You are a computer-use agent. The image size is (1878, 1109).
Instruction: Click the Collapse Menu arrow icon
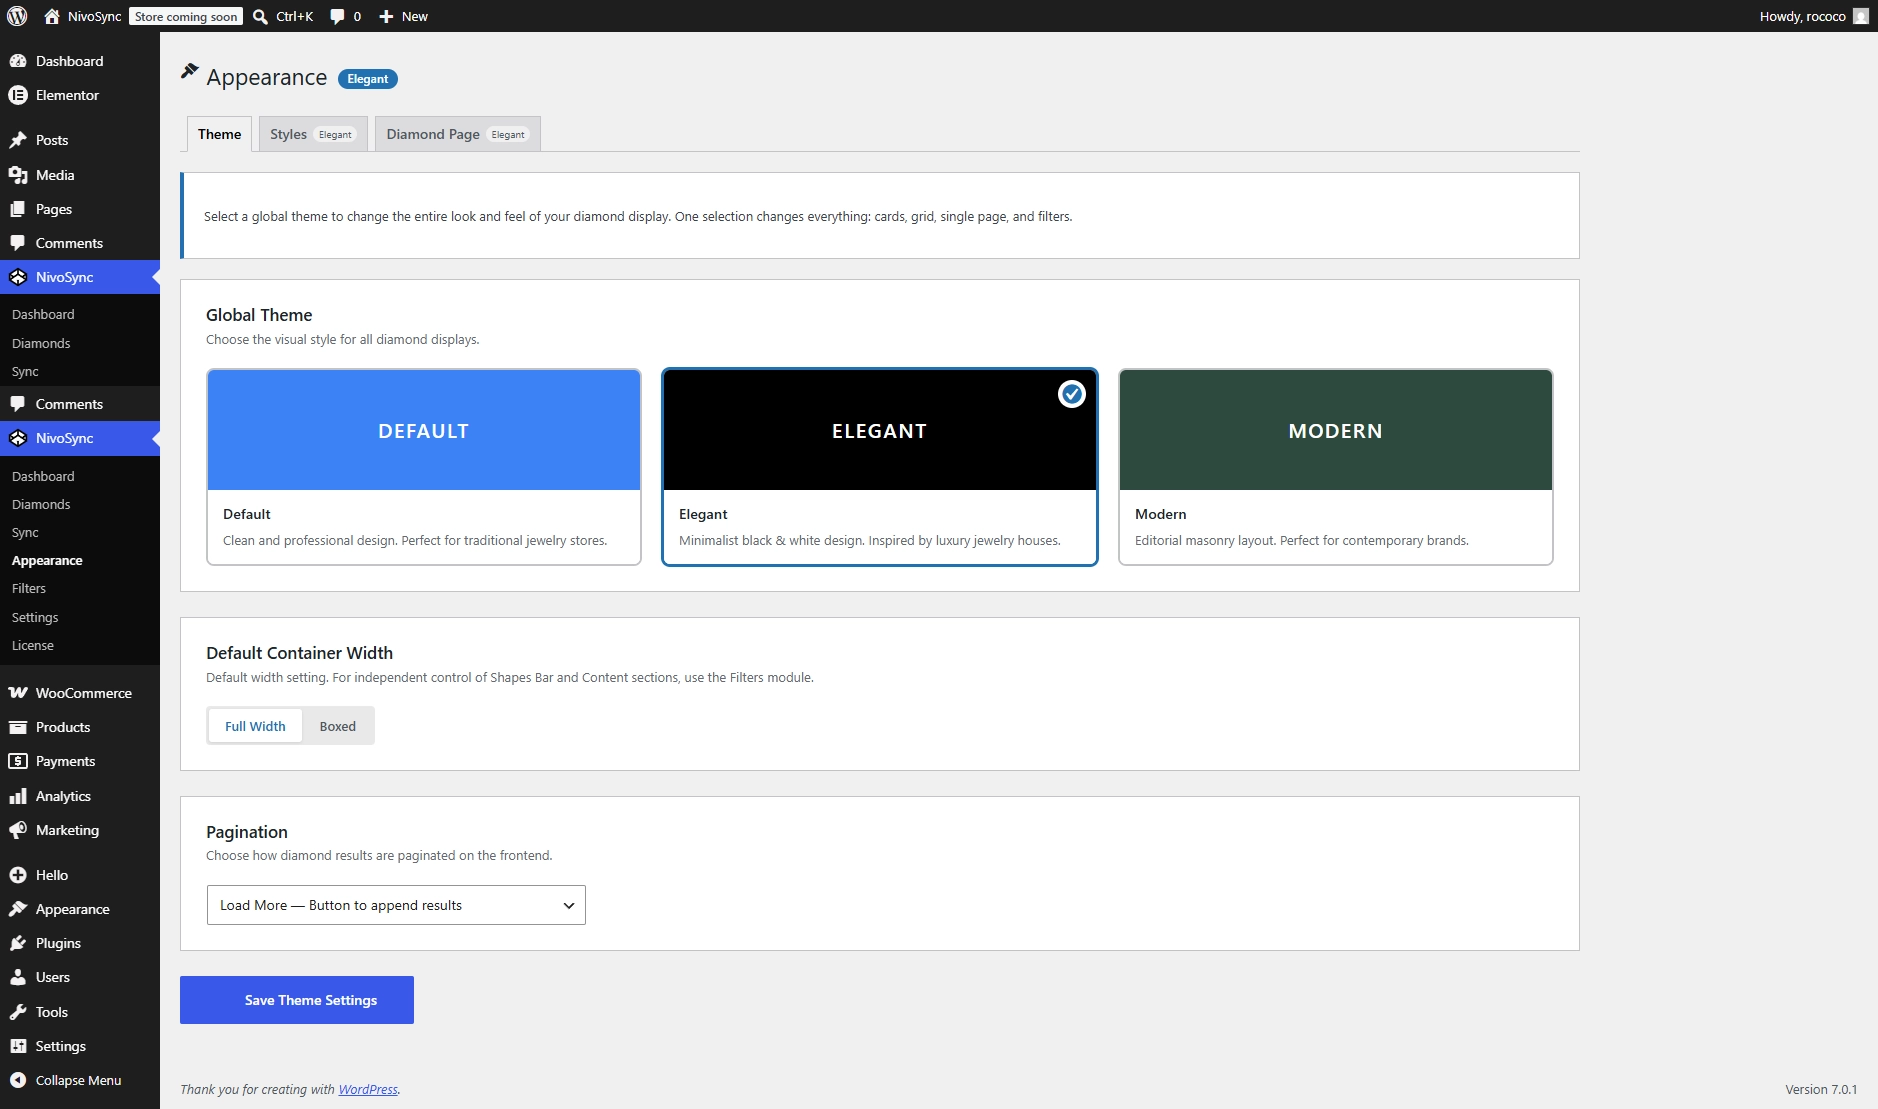[x=18, y=1080]
